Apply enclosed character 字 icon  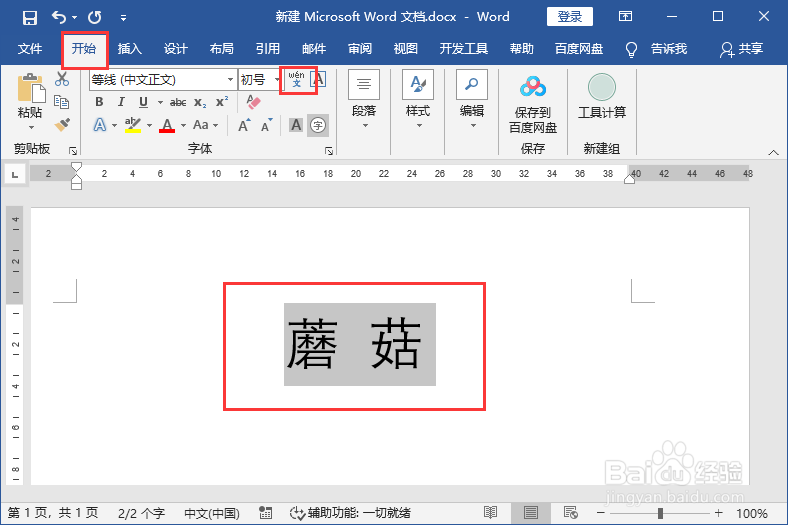[x=318, y=125]
